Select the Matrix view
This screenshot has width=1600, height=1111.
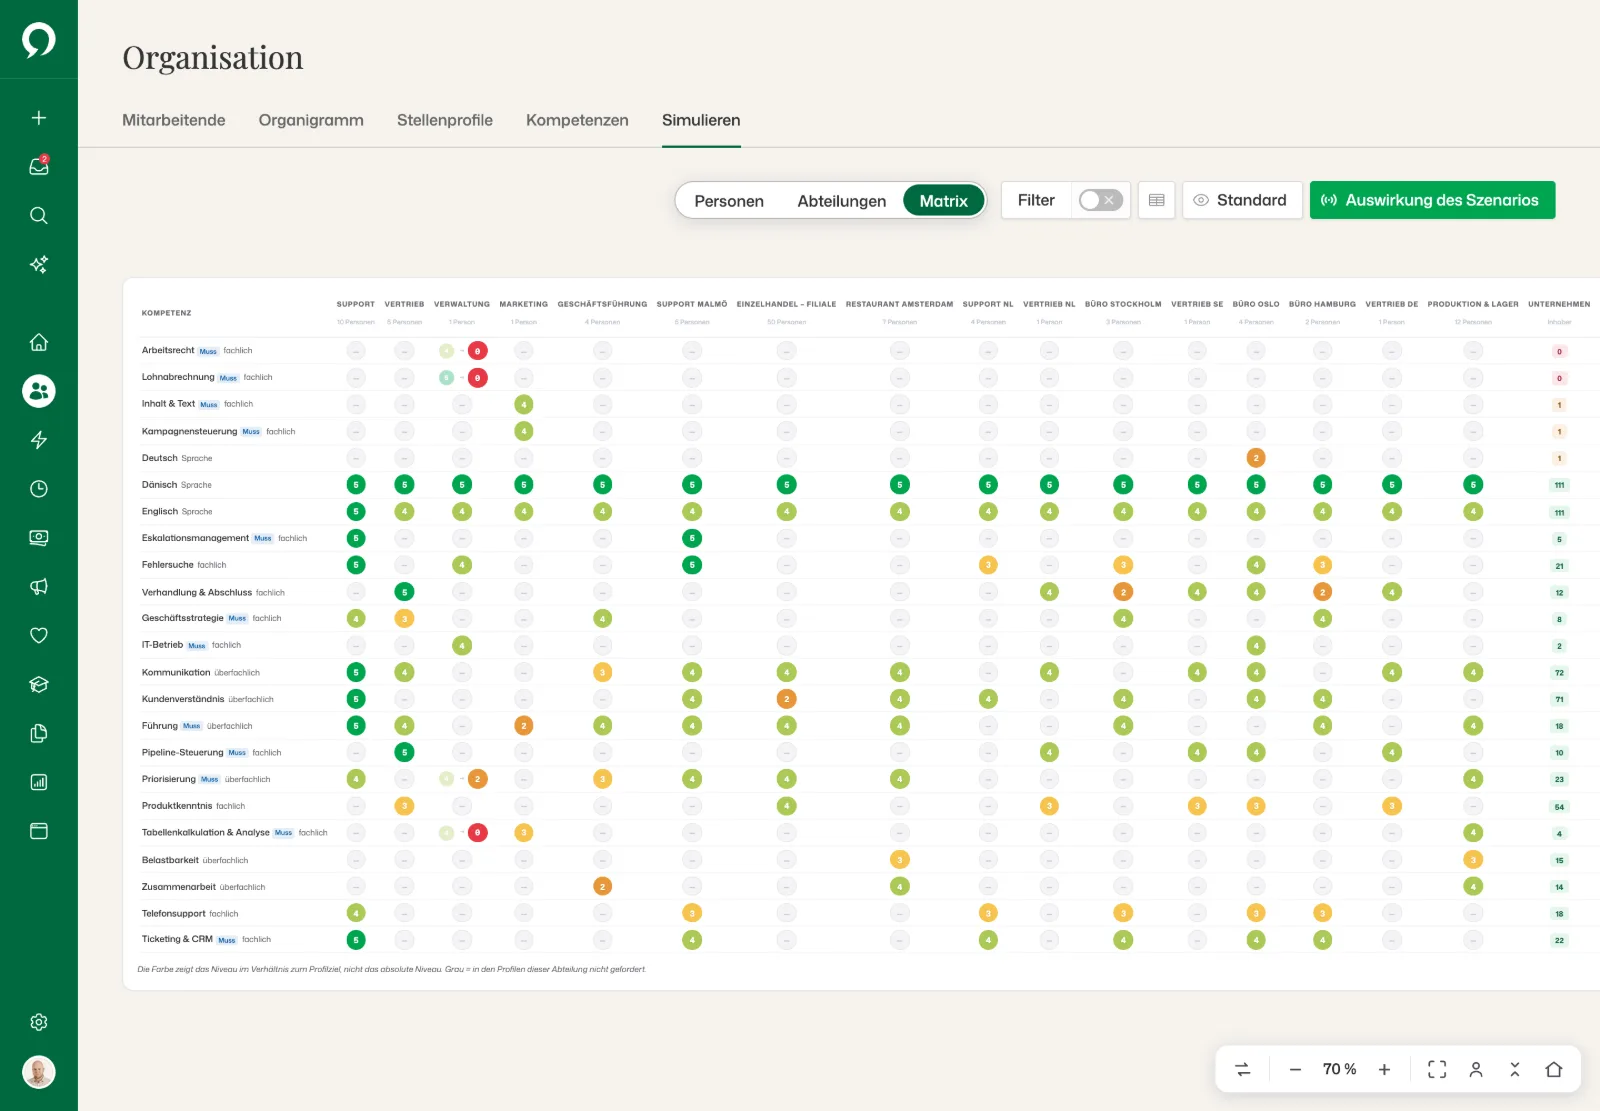click(944, 201)
